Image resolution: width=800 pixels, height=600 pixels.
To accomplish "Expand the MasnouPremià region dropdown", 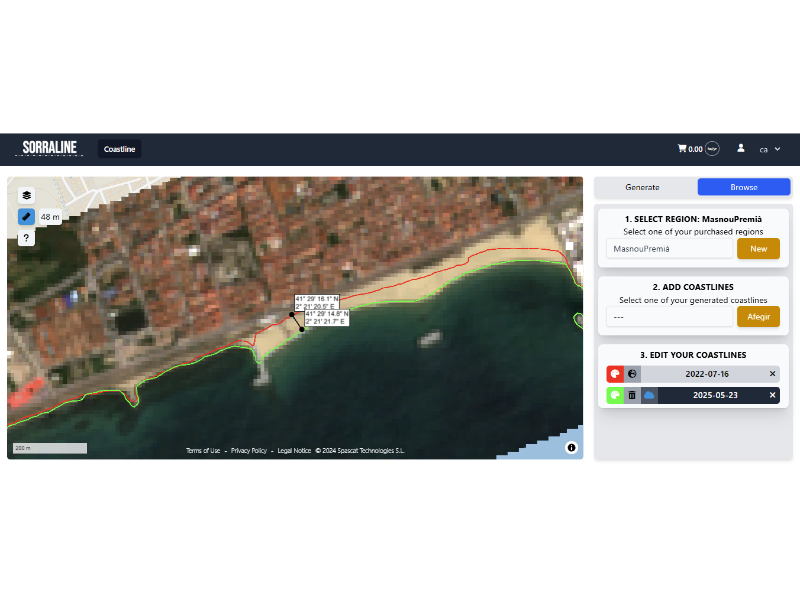I will (x=669, y=248).
